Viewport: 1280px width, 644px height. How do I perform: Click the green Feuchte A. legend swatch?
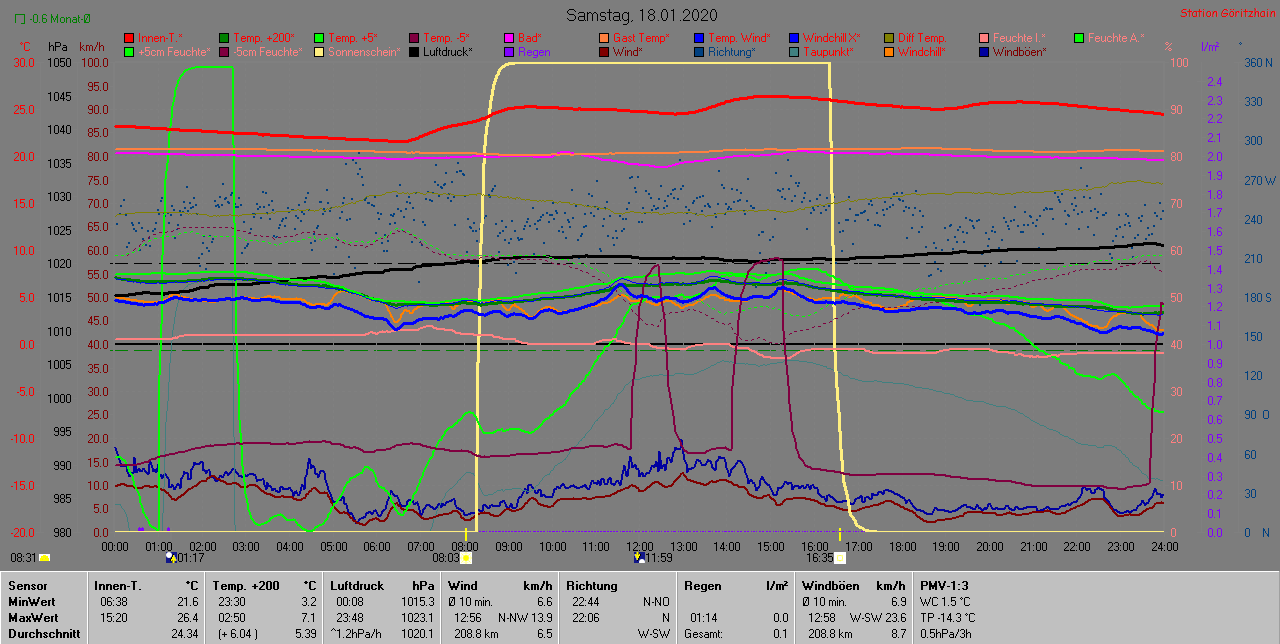point(1079,38)
